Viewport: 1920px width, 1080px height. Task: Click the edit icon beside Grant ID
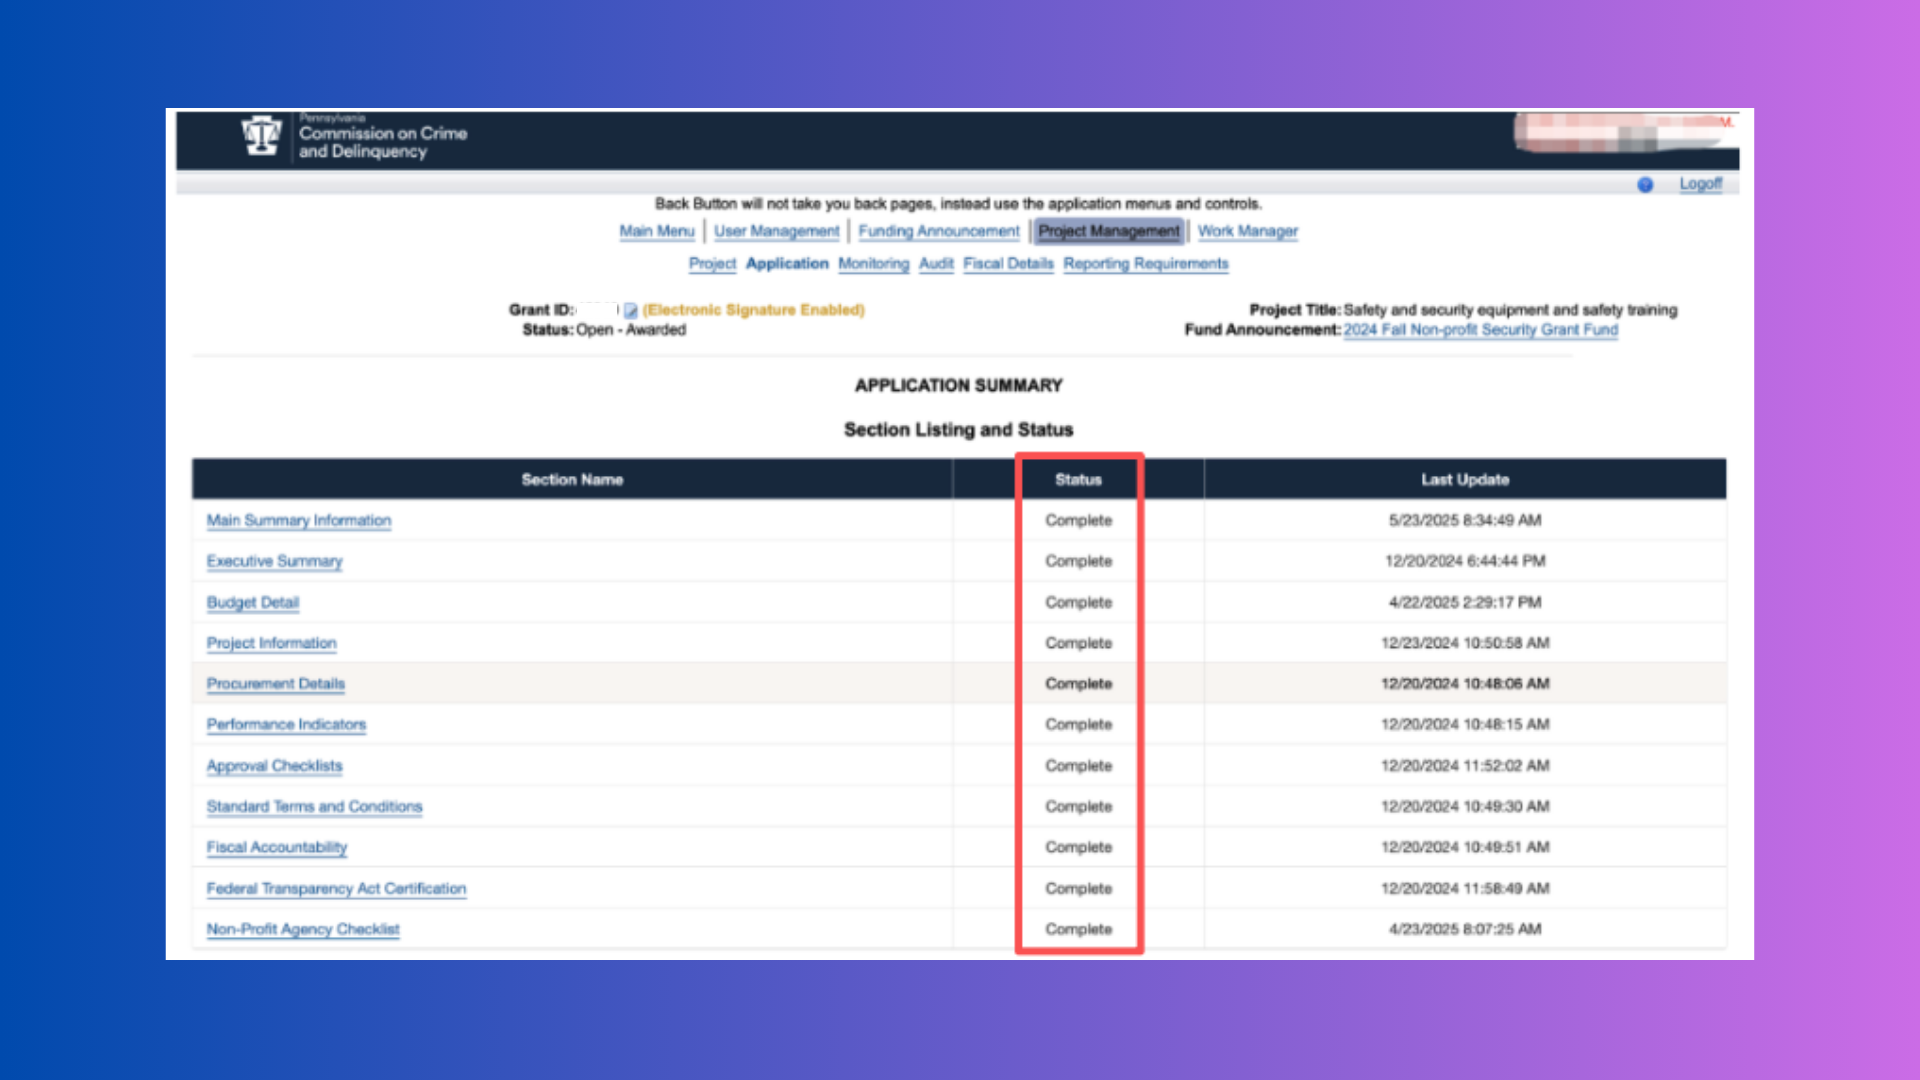pyautogui.click(x=631, y=311)
